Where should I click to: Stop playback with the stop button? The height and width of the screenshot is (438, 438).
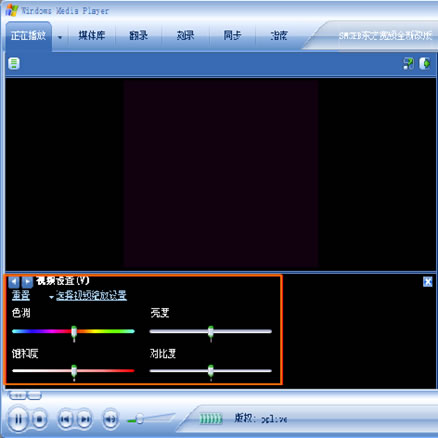tap(39, 419)
